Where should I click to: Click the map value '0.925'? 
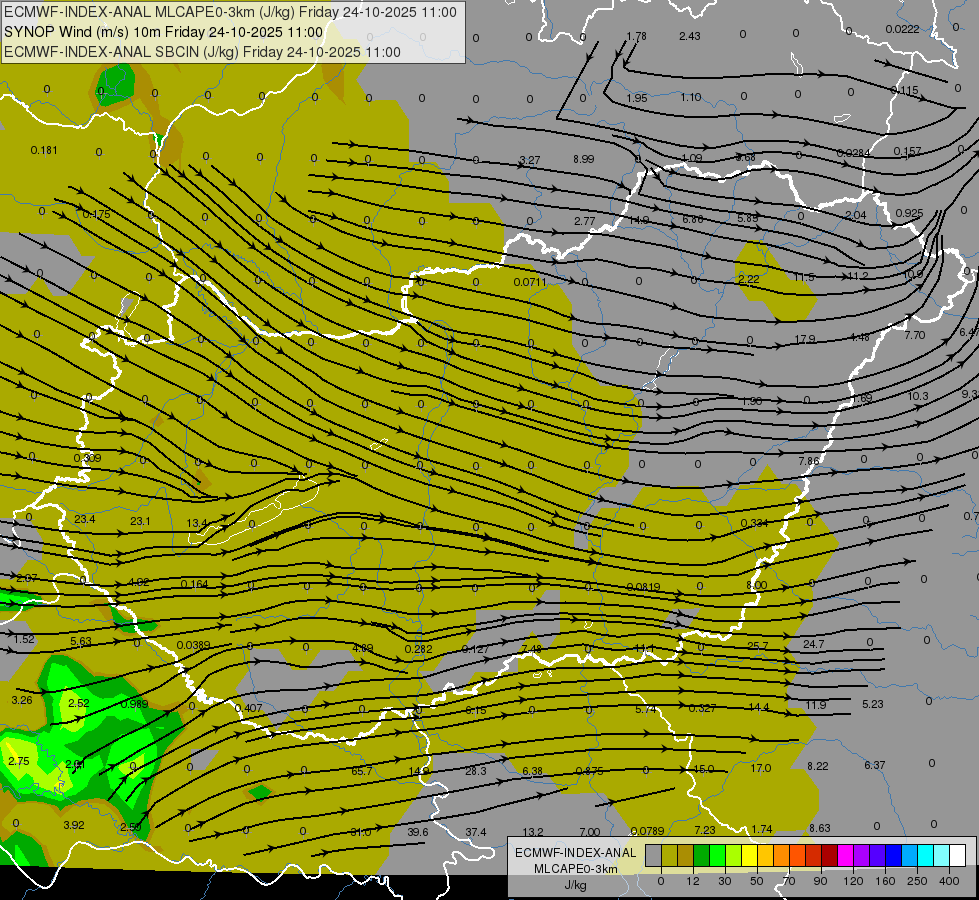909,213
